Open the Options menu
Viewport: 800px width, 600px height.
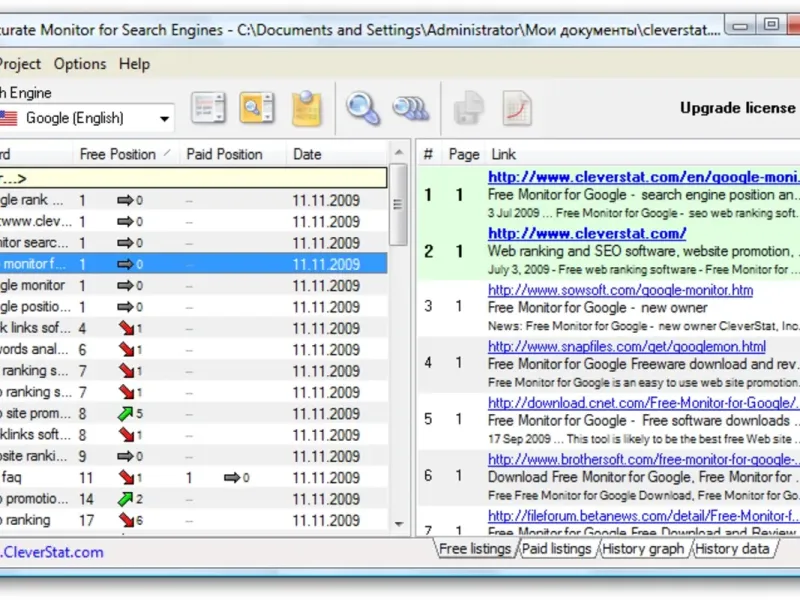click(80, 64)
